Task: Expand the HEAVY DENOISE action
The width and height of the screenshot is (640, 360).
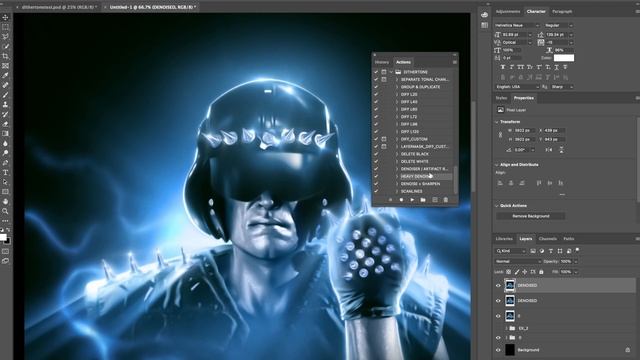Action: tap(397, 176)
